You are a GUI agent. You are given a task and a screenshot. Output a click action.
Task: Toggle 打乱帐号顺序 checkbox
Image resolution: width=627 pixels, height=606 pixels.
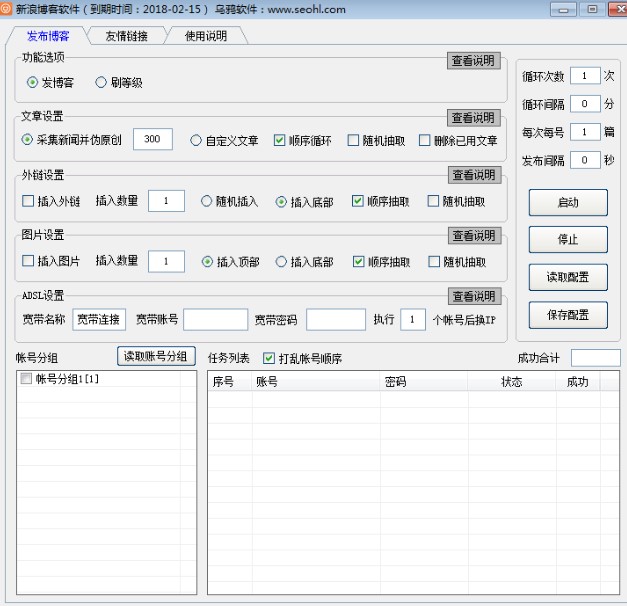[268, 358]
